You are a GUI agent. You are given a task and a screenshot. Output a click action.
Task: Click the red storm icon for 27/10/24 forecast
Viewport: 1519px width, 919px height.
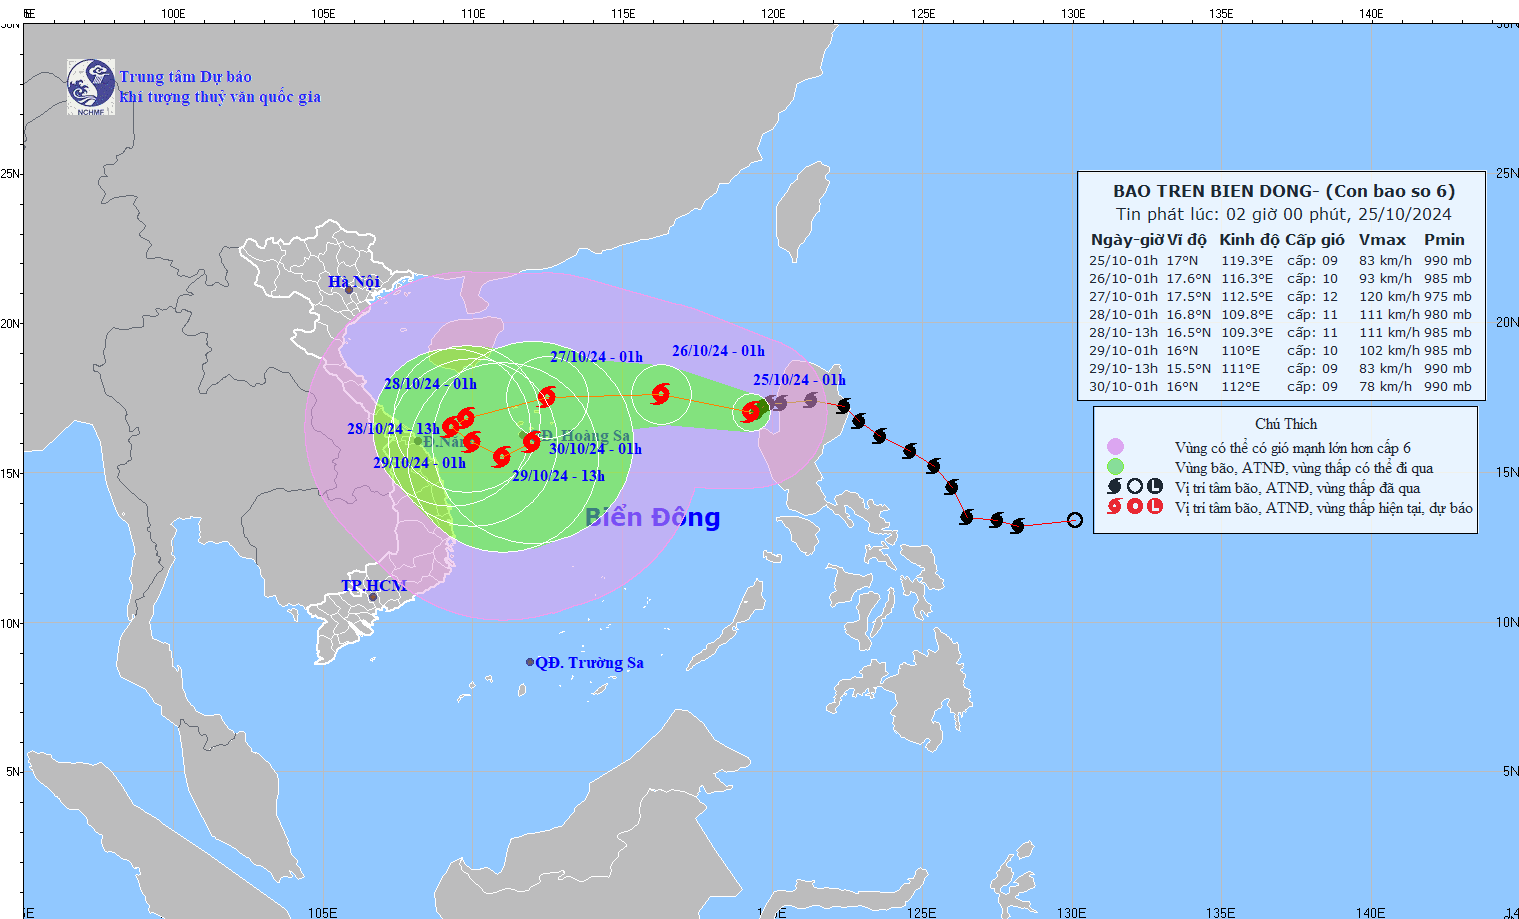[546, 397]
